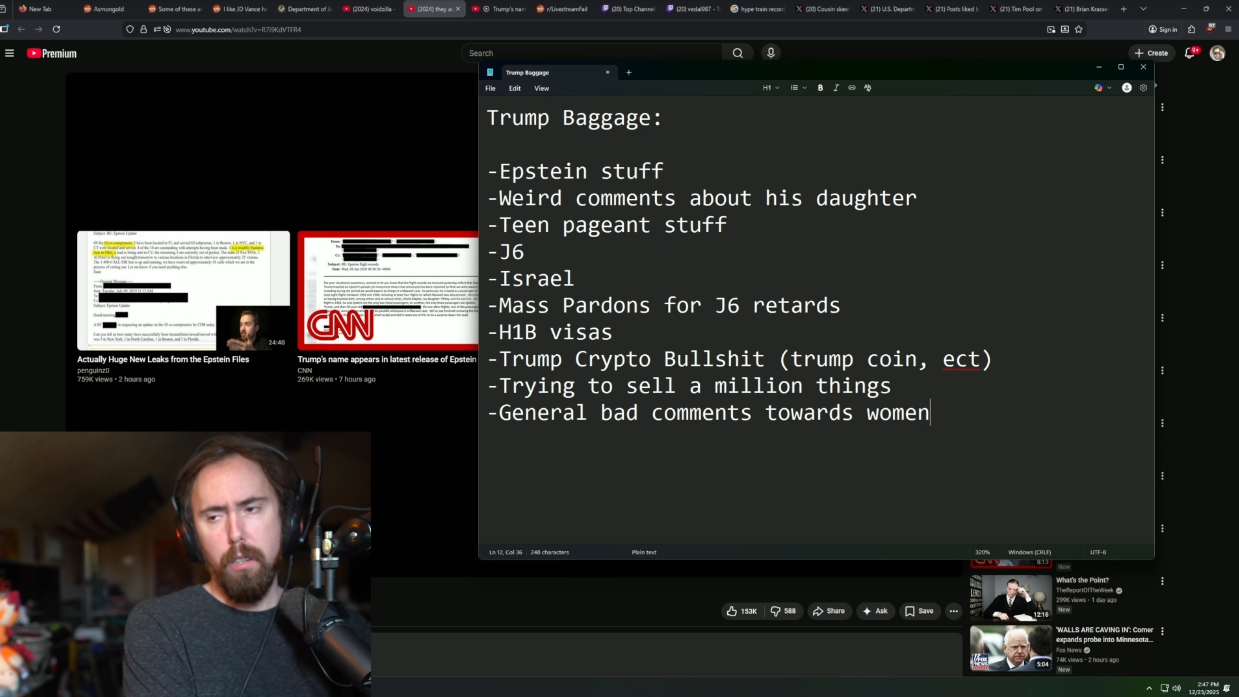Screen dimensions: 1239x697
Task: Open 'WALLS ARE CAVING IN' Fox News video
Action: coord(1105,635)
